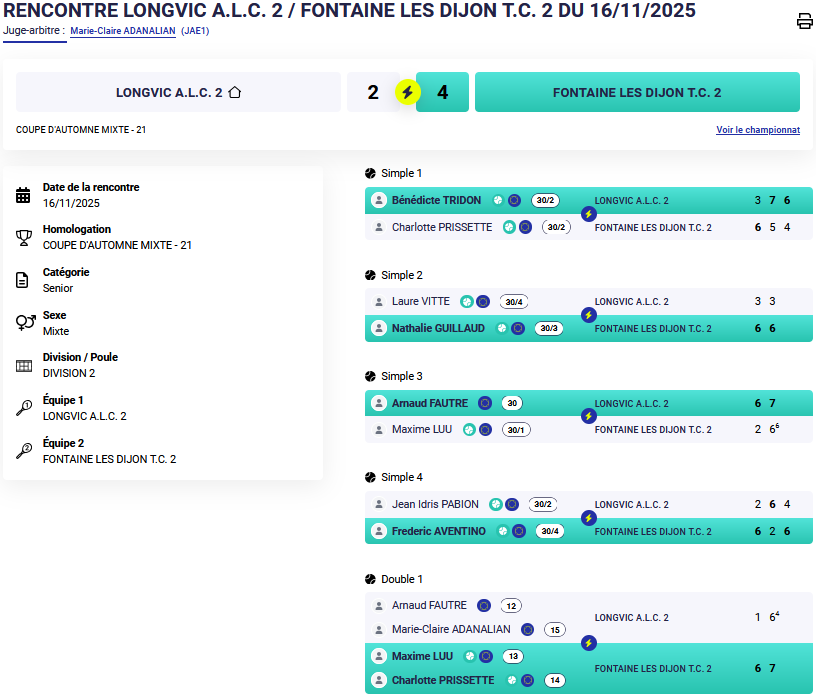The image size is (816, 694).
Task: Click the dark blue badge icon next to Arnaud FAUTRE in Simple 3
Action: (485, 403)
